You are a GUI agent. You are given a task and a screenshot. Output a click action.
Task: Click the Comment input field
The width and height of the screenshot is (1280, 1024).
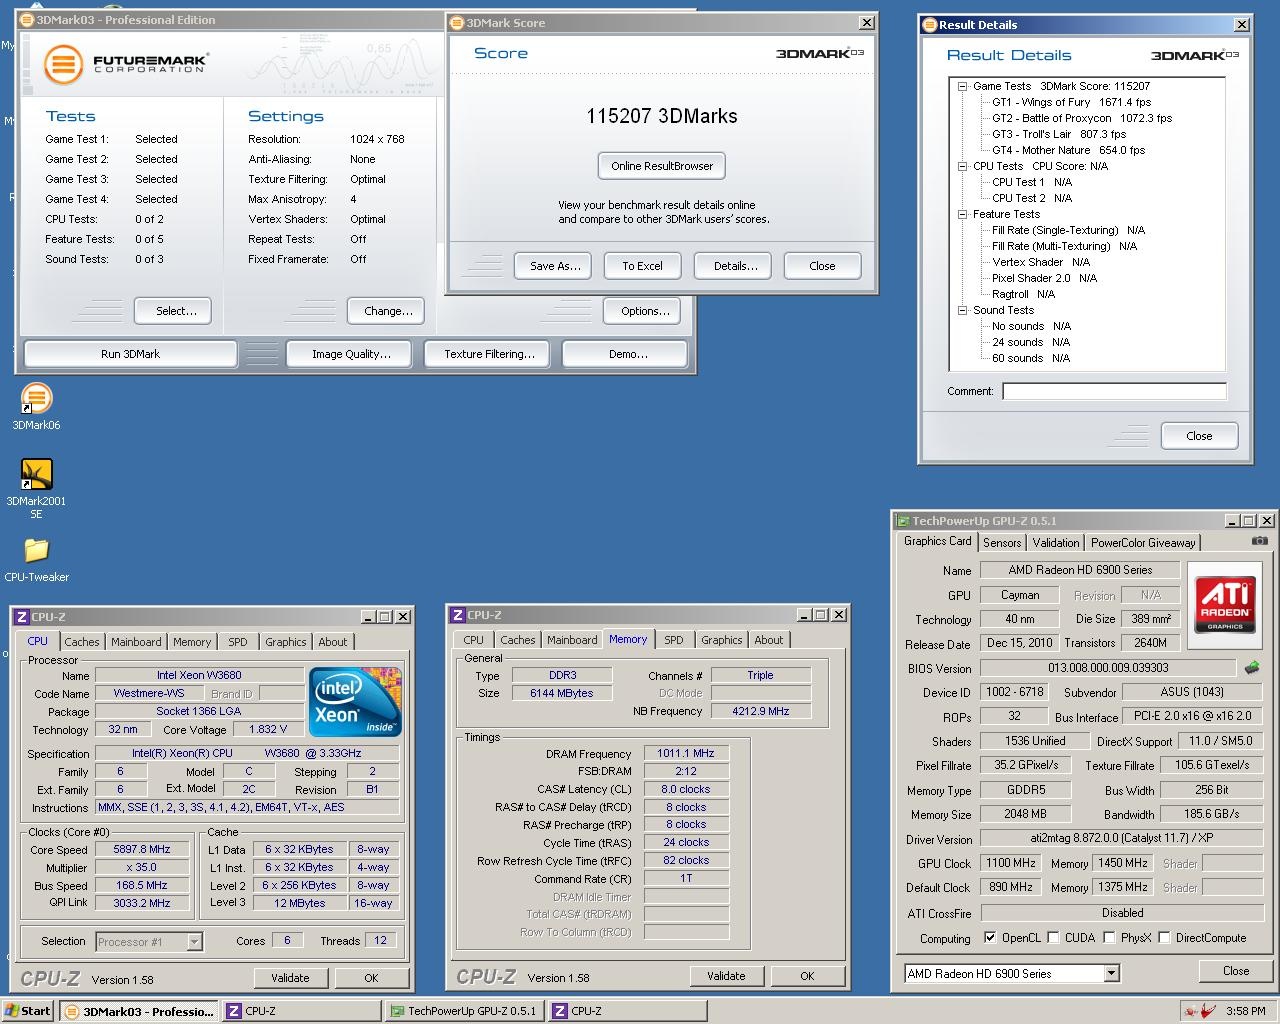(1114, 391)
